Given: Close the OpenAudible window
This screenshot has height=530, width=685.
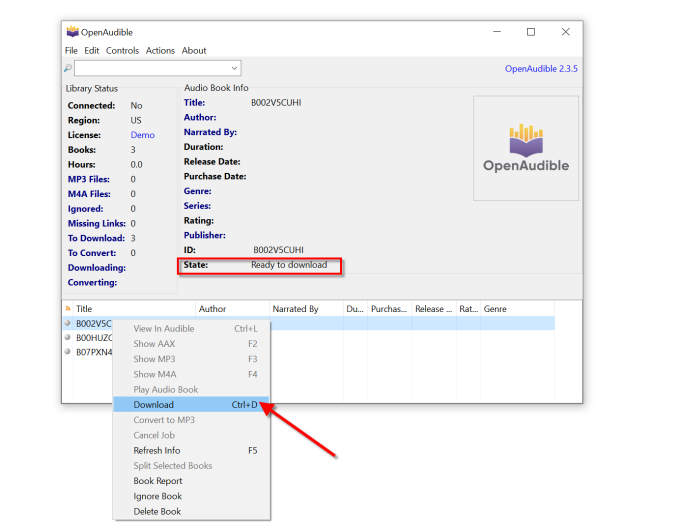Looking at the screenshot, I should 565,32.
